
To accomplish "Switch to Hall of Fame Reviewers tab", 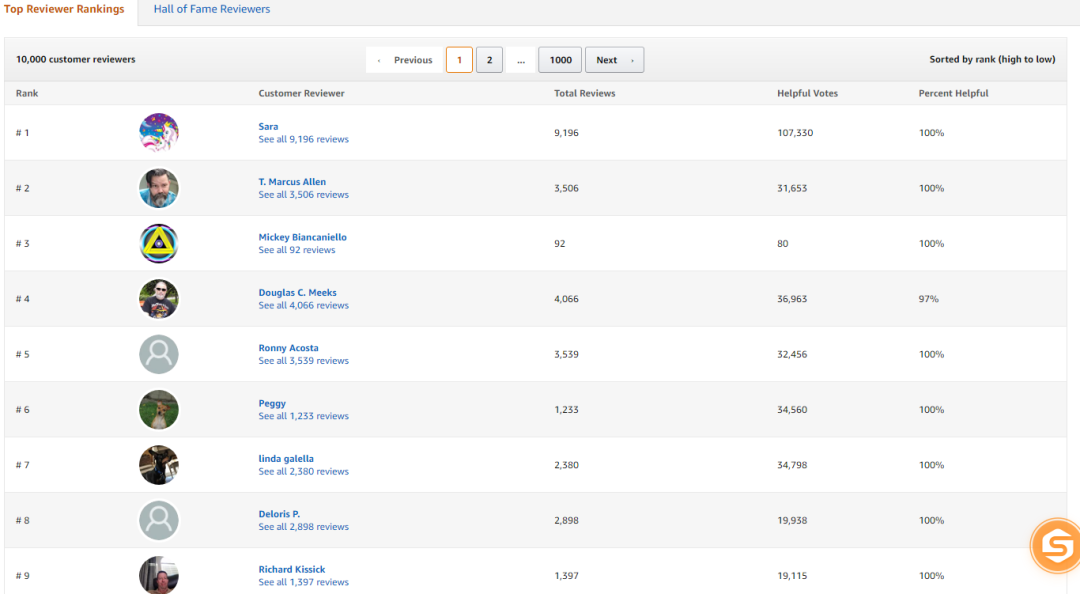I will click(211, 9).
